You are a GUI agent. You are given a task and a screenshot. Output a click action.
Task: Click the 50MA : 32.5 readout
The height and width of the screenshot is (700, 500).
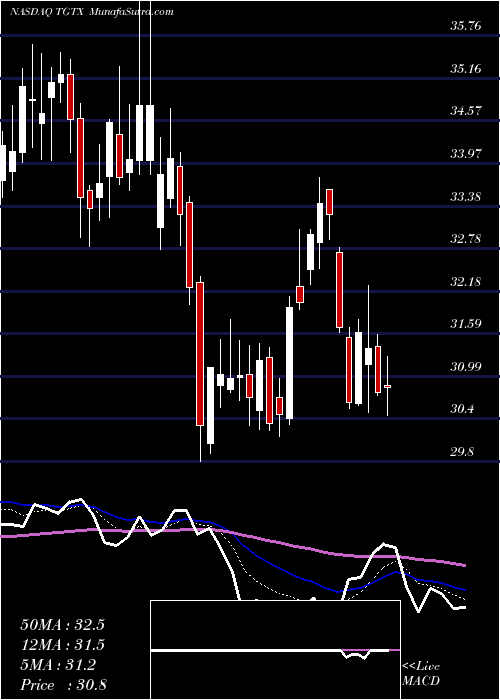coord(62,625)
